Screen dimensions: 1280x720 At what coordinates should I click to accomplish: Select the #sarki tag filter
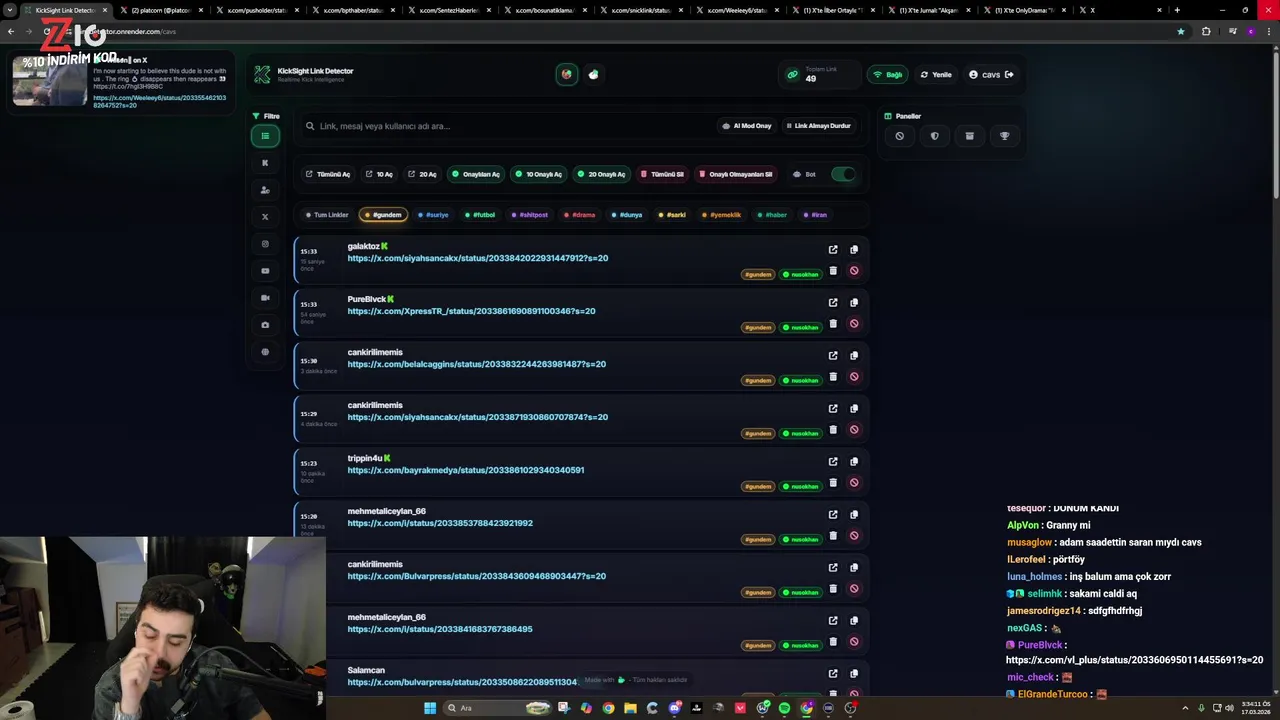(x=672, y=215)
